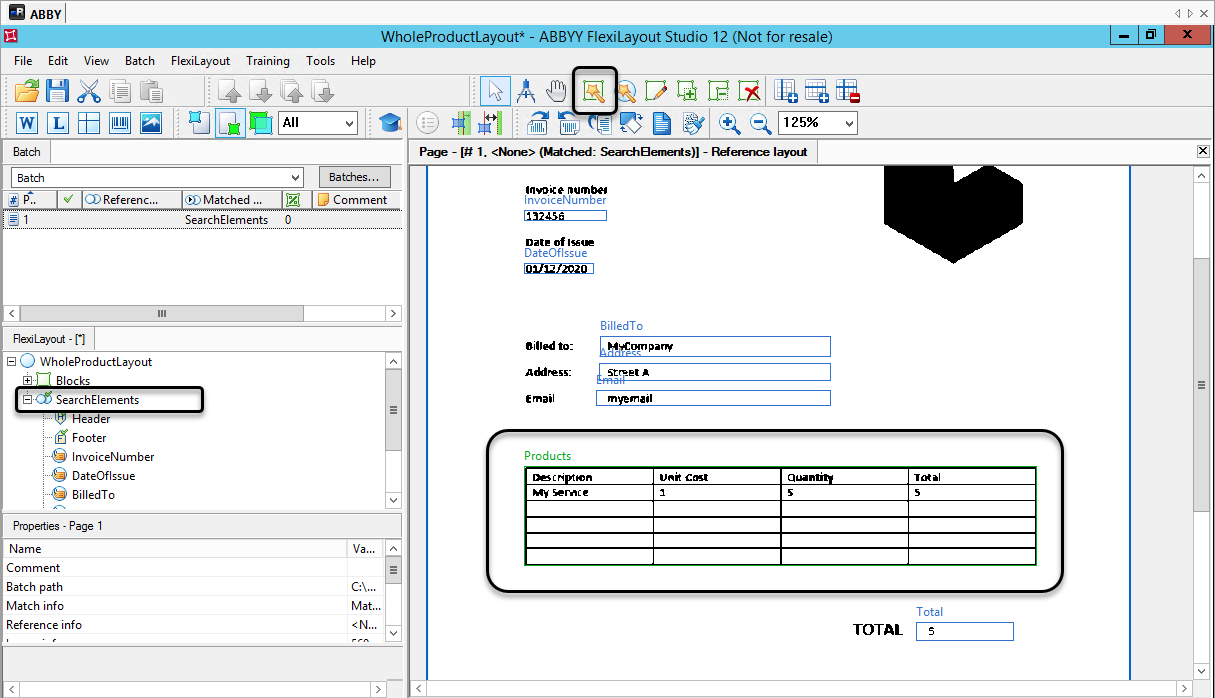Click the document page icon in toolbar
The height and width of the screenshot is (698, 1215).
tap(662, 123)
